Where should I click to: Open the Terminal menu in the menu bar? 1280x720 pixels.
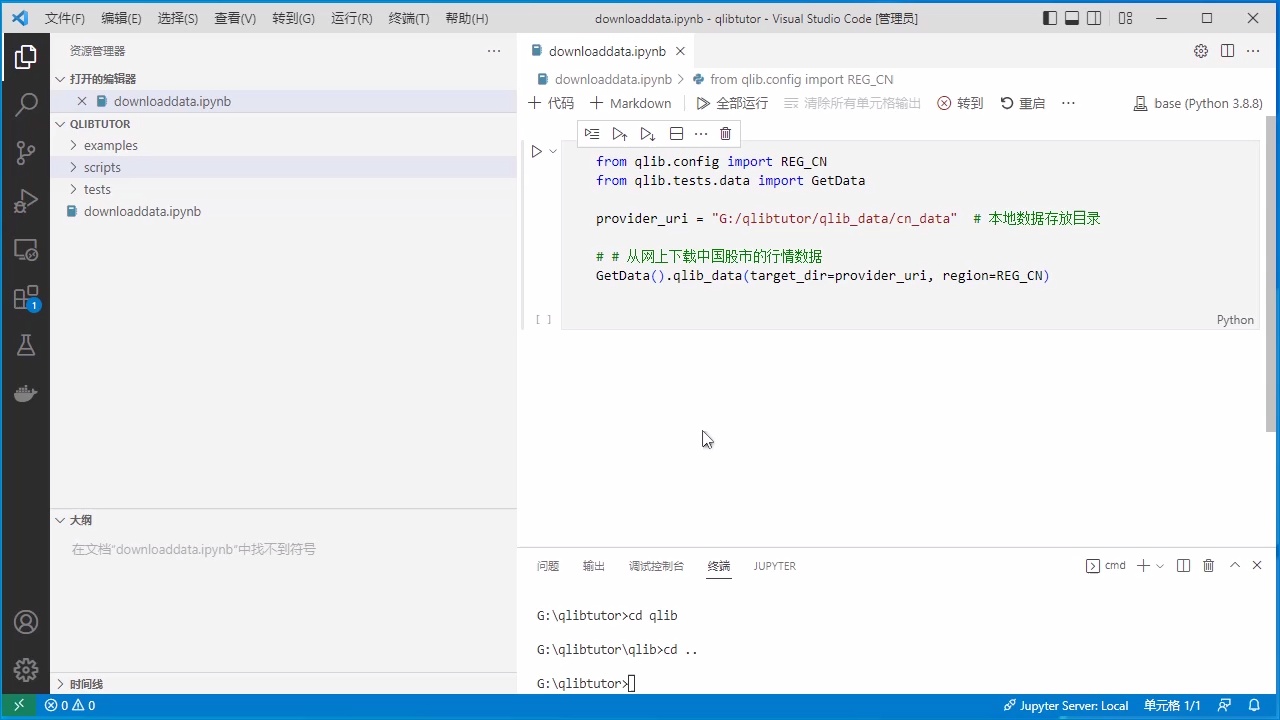(408, 18)
